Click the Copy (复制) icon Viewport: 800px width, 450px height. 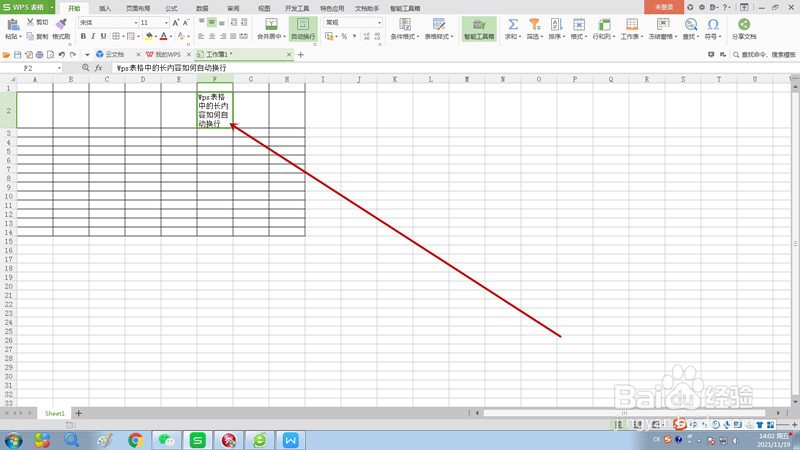30,36
